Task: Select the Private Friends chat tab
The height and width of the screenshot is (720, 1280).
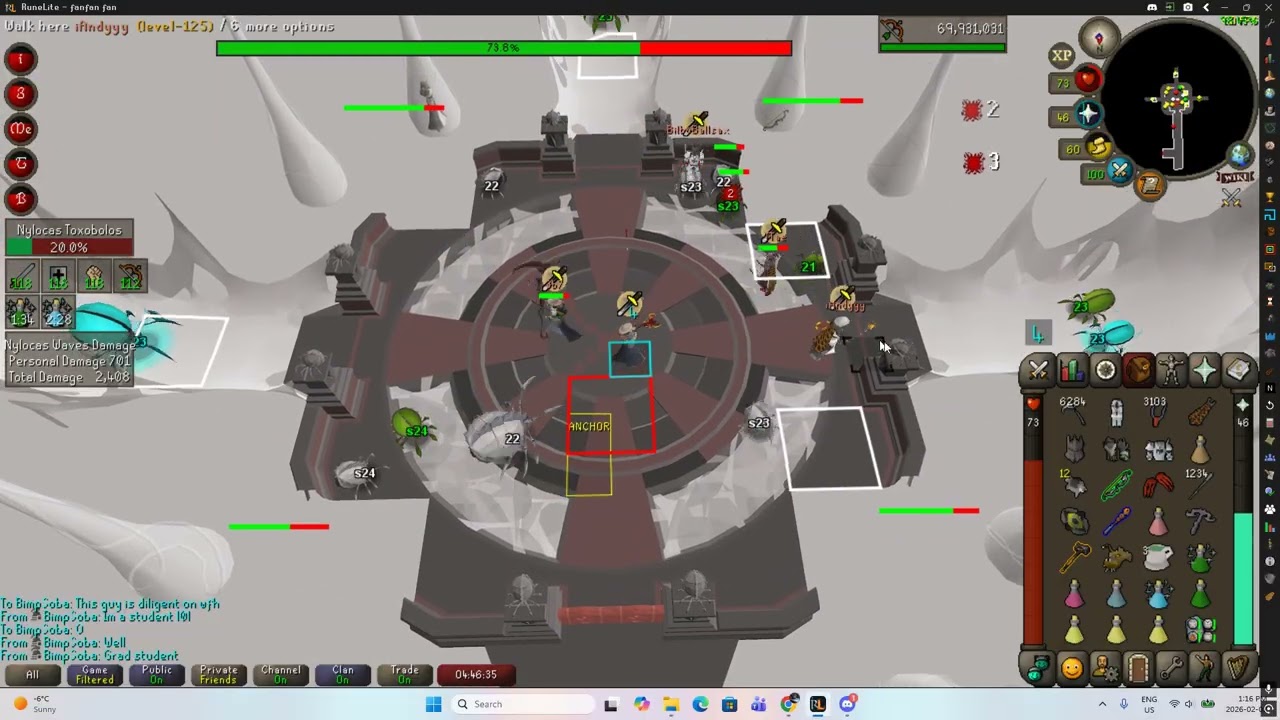Action: coord(219,674)
